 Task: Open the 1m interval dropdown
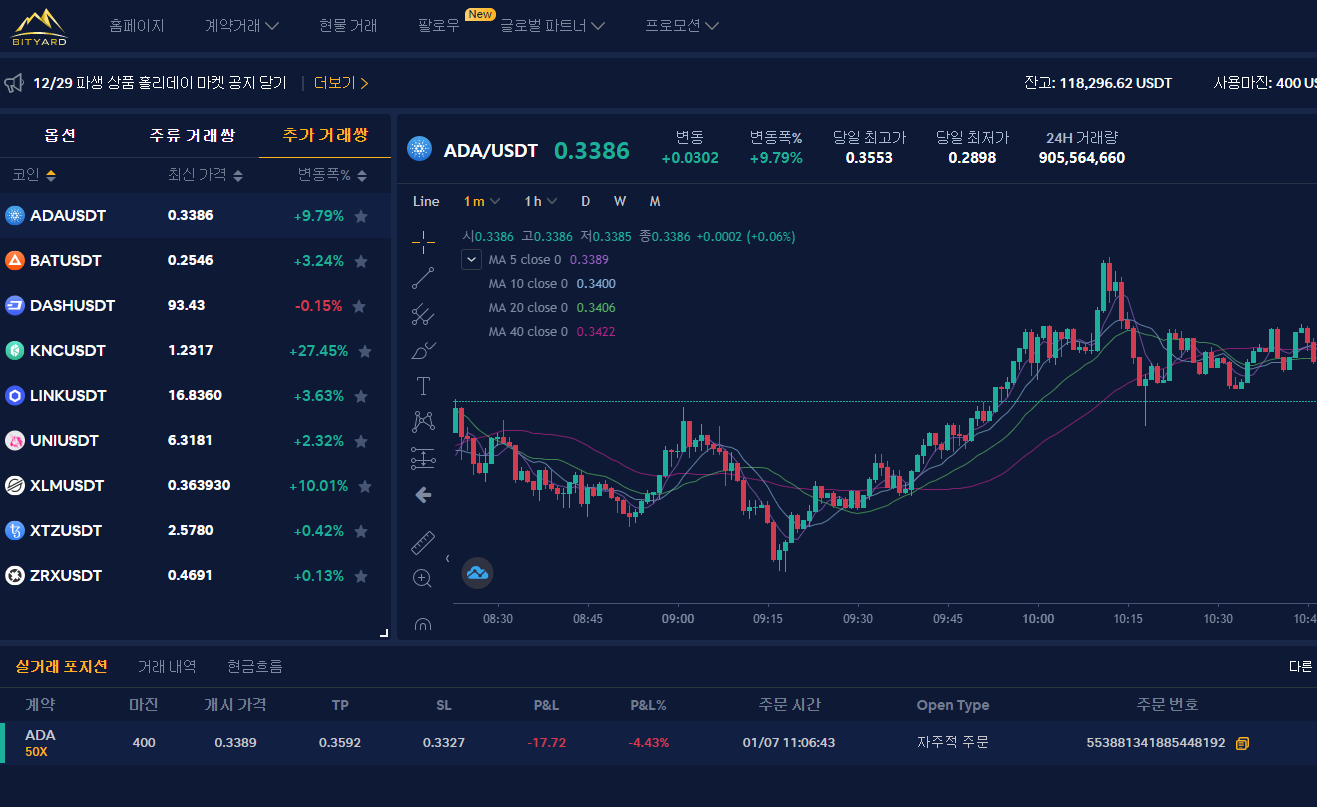pyautogui.click(x=482, y=201)
